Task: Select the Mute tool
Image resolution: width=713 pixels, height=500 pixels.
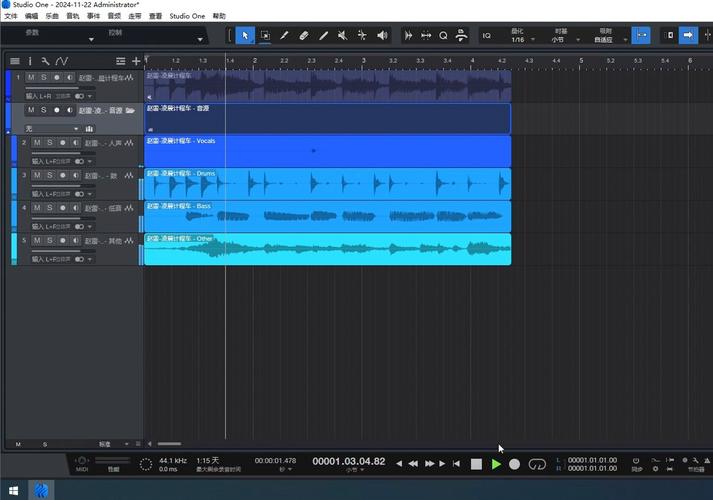Action: click(342, 35)
